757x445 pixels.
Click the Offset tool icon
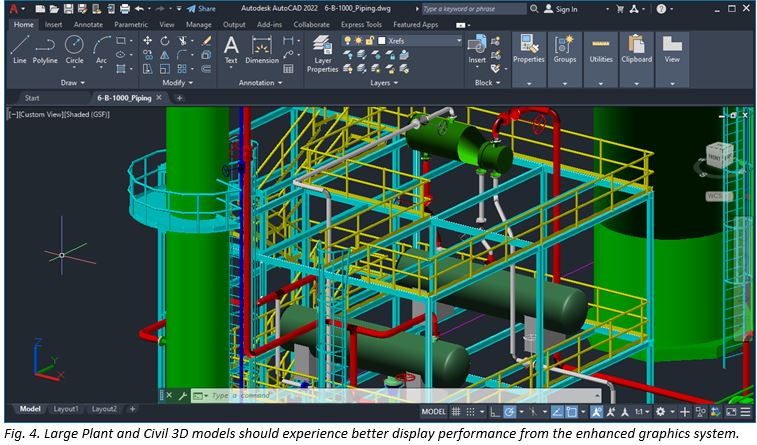pos(206,69)
